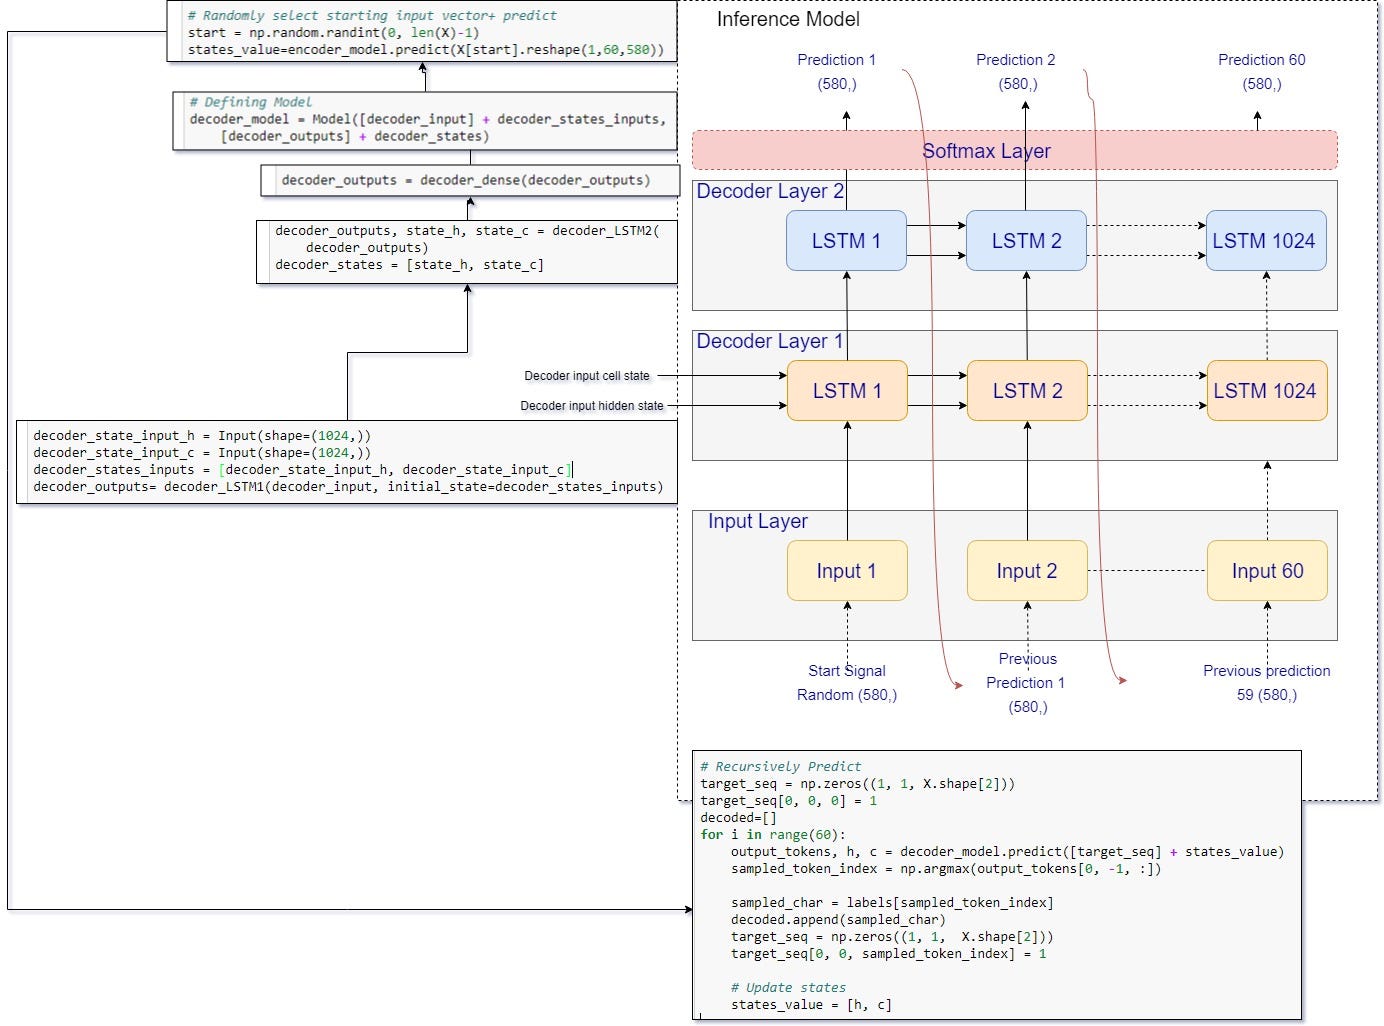Select the LSTM 1024 node in Decoder Layer 1
The height and width of the screenshot is (1026, 1384).
tap(1266, 391)
